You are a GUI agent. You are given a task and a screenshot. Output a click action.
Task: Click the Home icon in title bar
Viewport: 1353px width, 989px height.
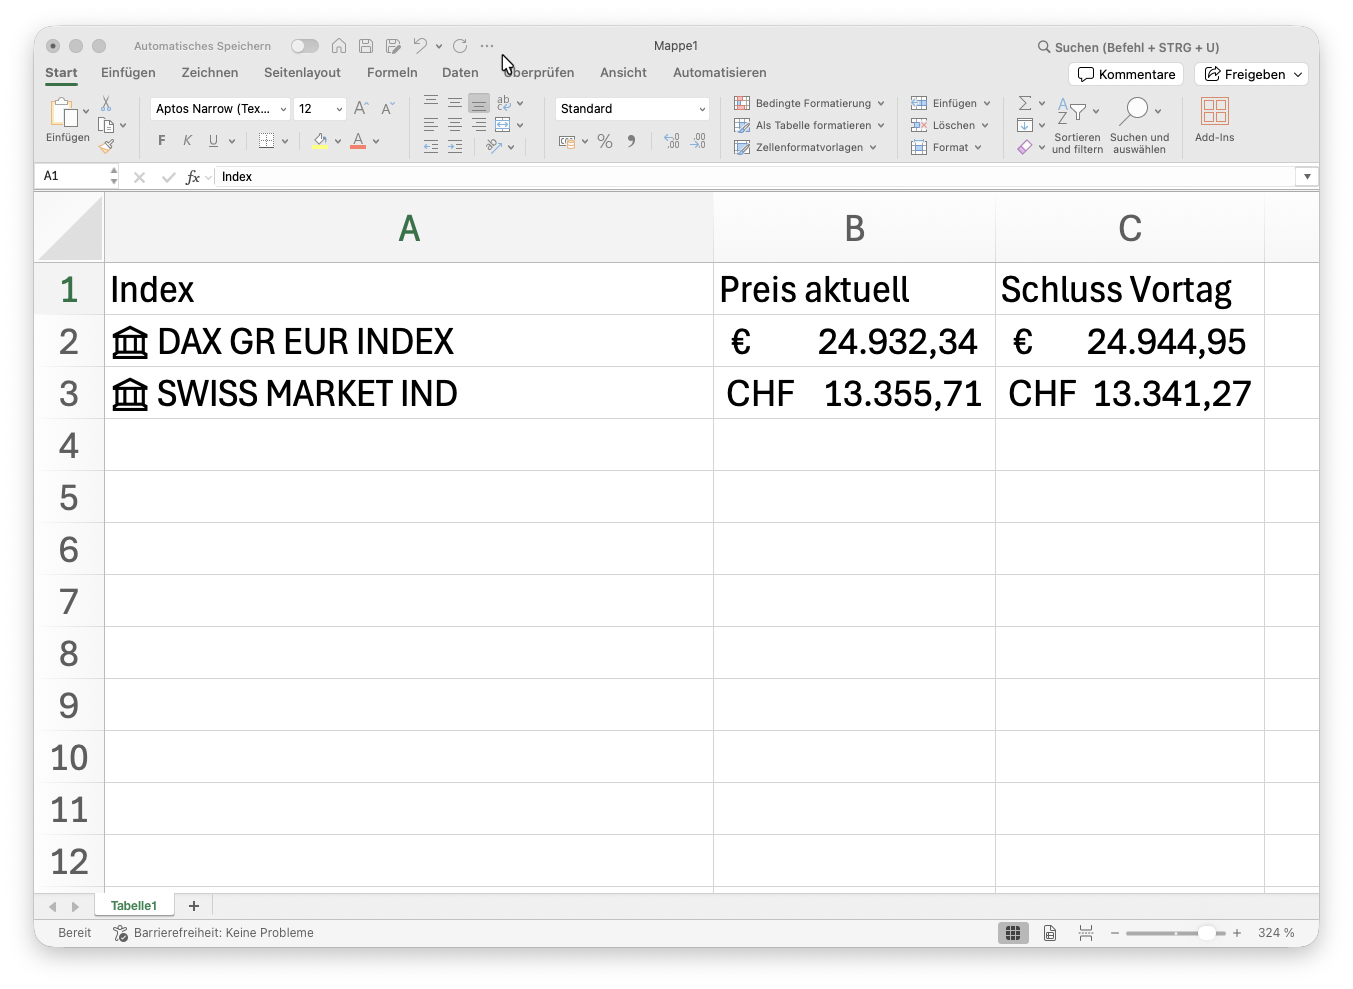tap(339, 46)
